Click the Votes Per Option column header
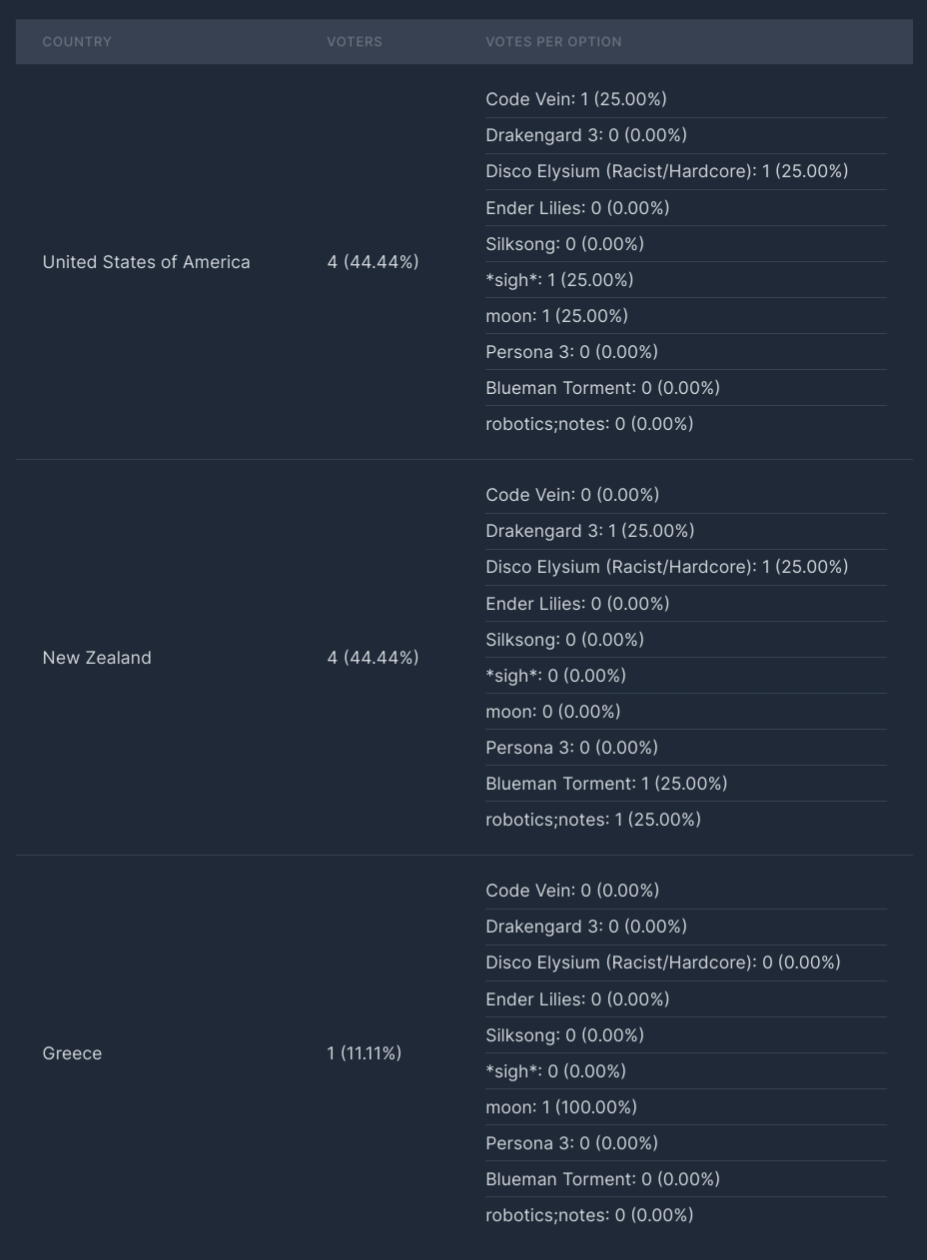The image size is (927, 1260). (x=553, y=42)
